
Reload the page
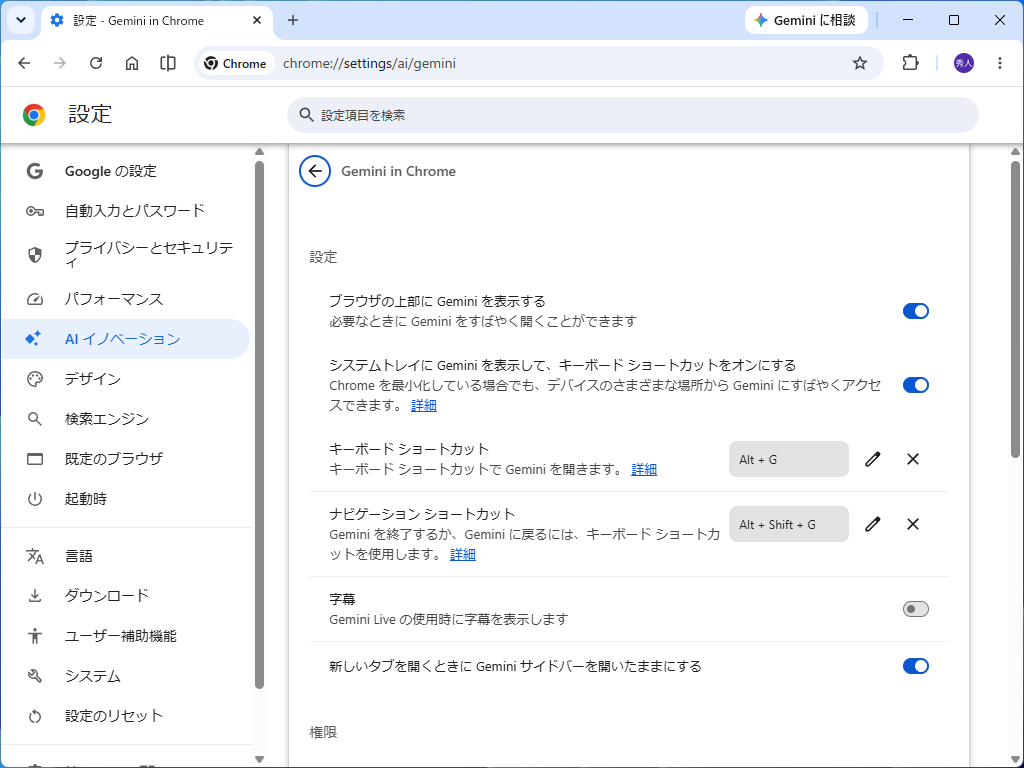pos(96,63)
